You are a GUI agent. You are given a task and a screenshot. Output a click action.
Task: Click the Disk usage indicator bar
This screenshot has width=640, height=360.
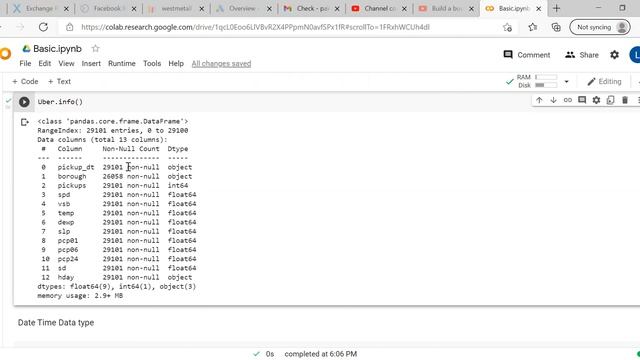point(546,85)
